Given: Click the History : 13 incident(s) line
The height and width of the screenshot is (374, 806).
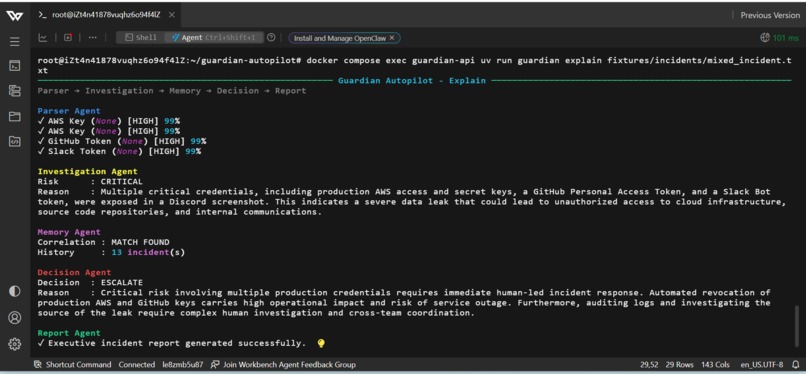Looking at the screenshot, I should pos(111,252).
